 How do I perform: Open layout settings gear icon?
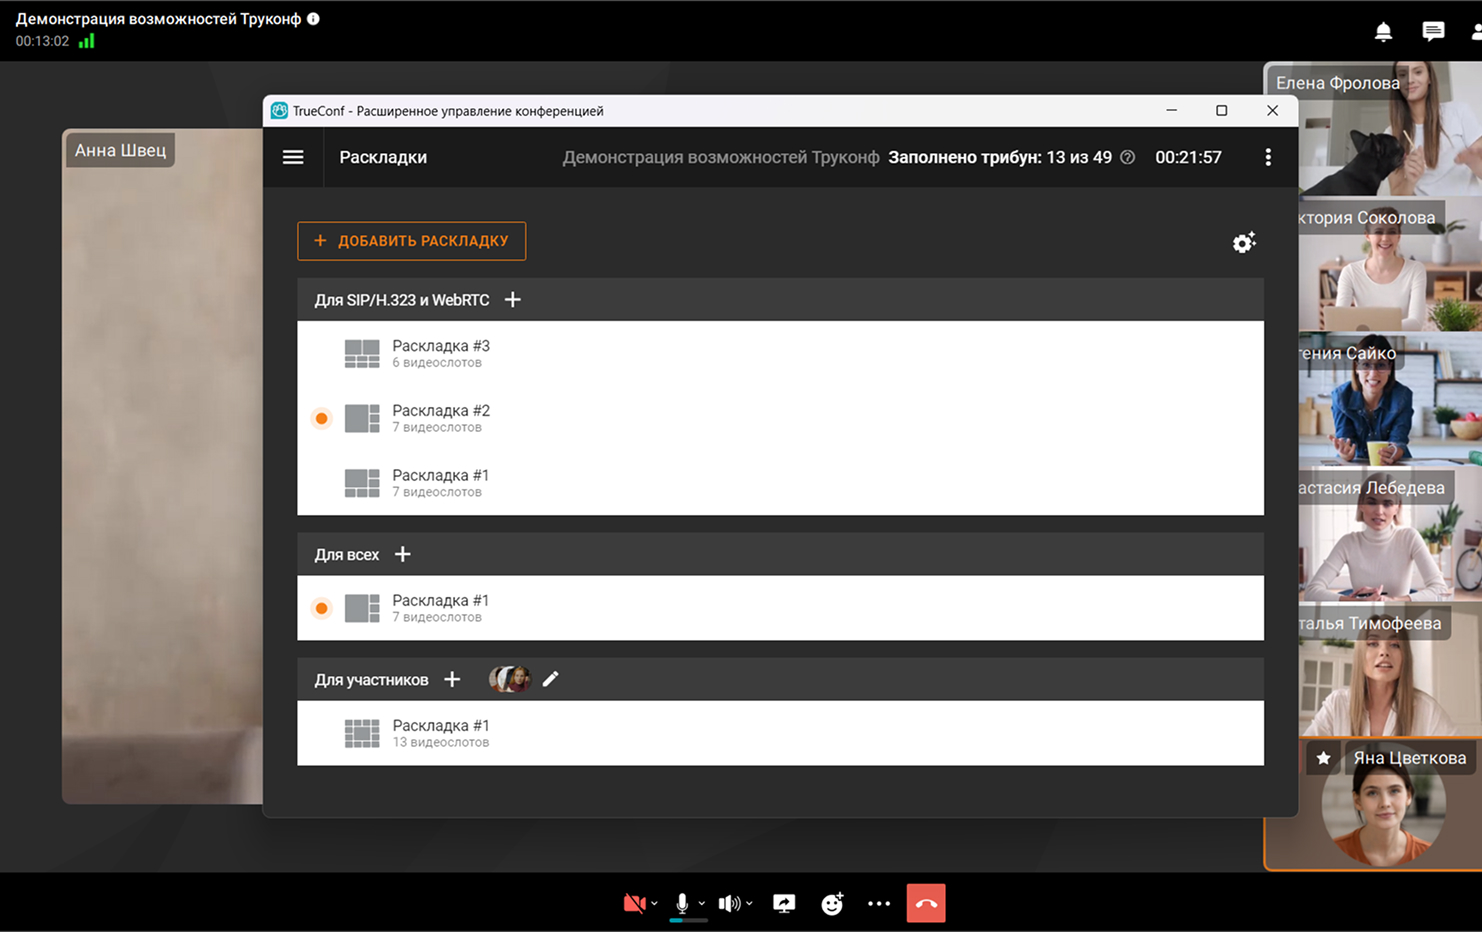pyautogui.click(x=1243, y=242)
